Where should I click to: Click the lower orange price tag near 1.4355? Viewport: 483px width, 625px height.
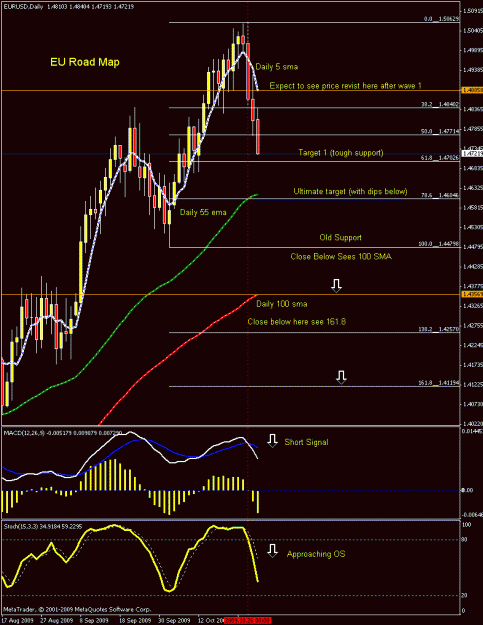tap(472, 294)
